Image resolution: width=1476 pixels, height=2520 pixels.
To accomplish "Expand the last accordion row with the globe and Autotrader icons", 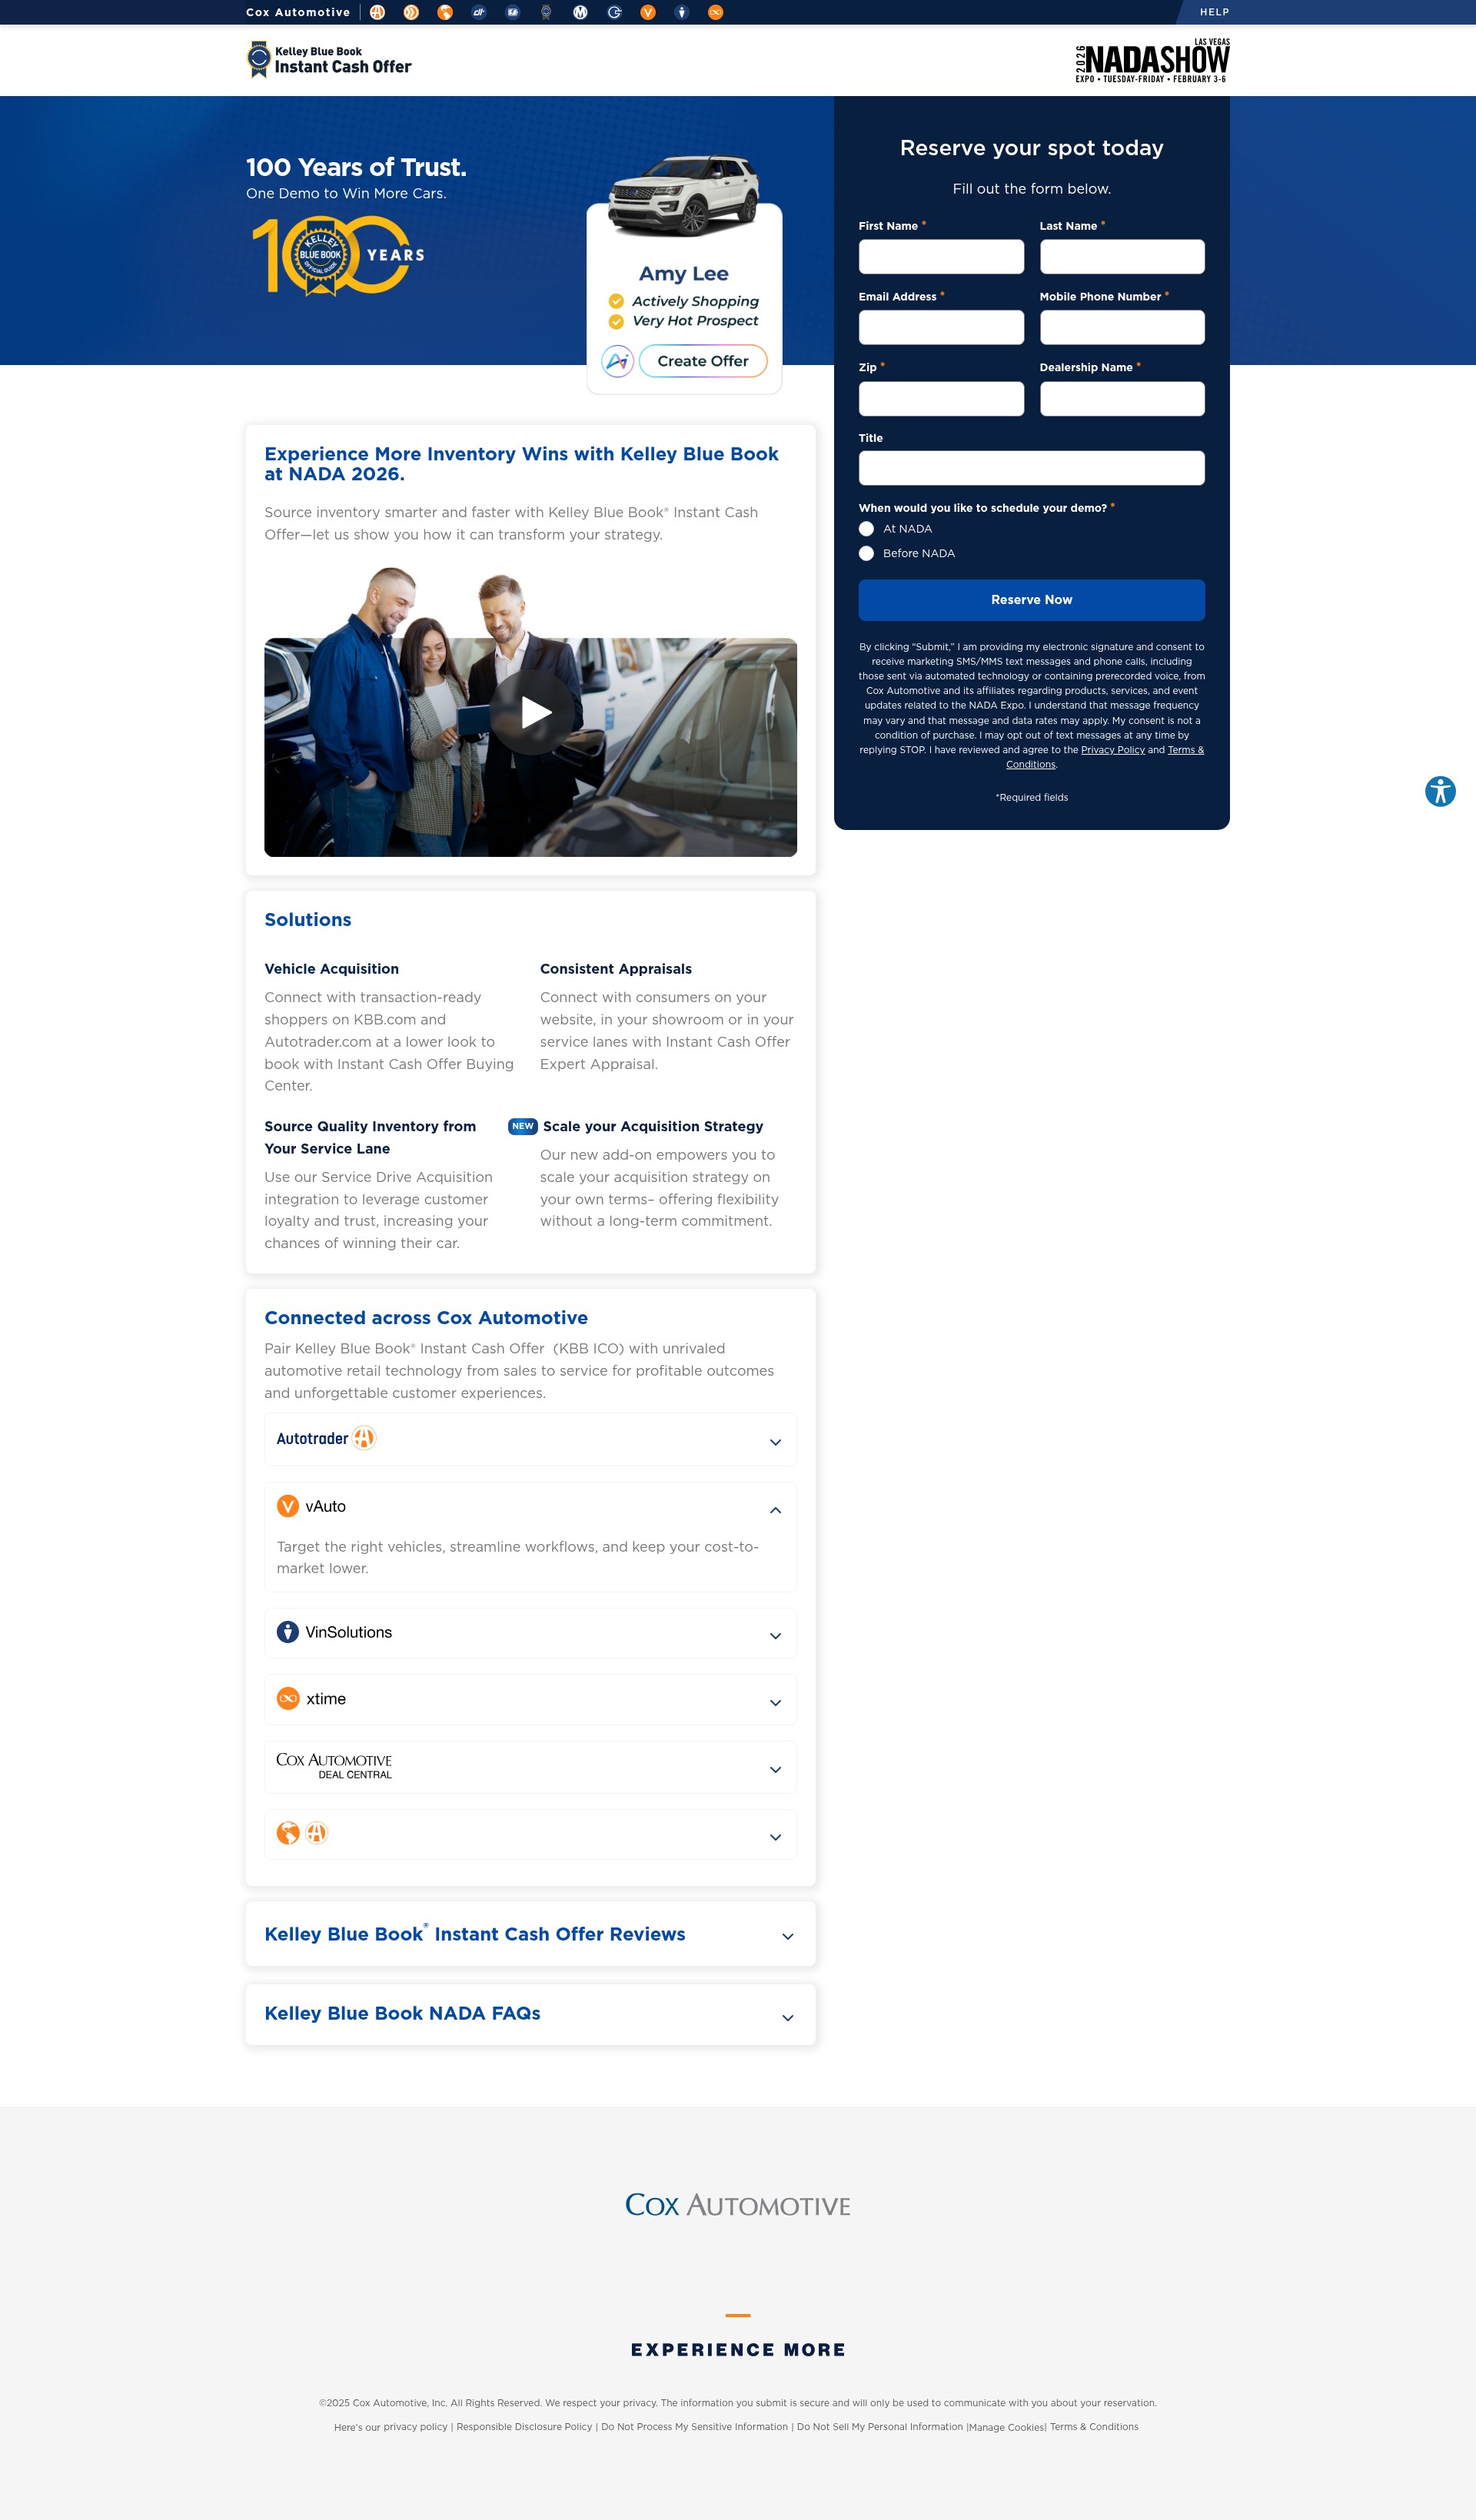I will [531, 1834].
